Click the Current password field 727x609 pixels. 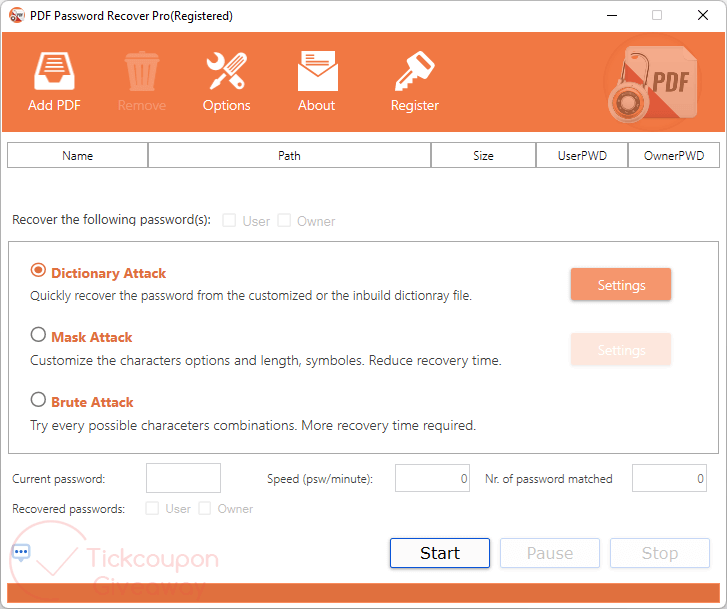183,478
